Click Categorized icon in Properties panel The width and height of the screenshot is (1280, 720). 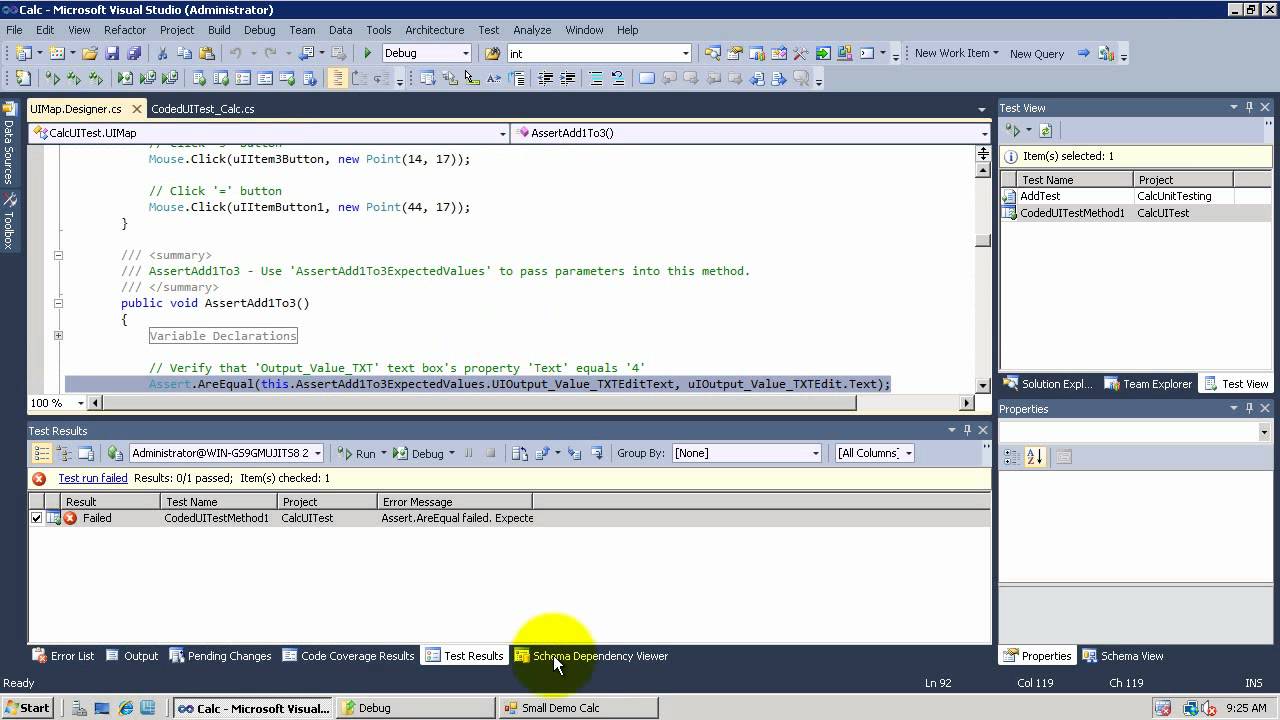coord(1012,456)
